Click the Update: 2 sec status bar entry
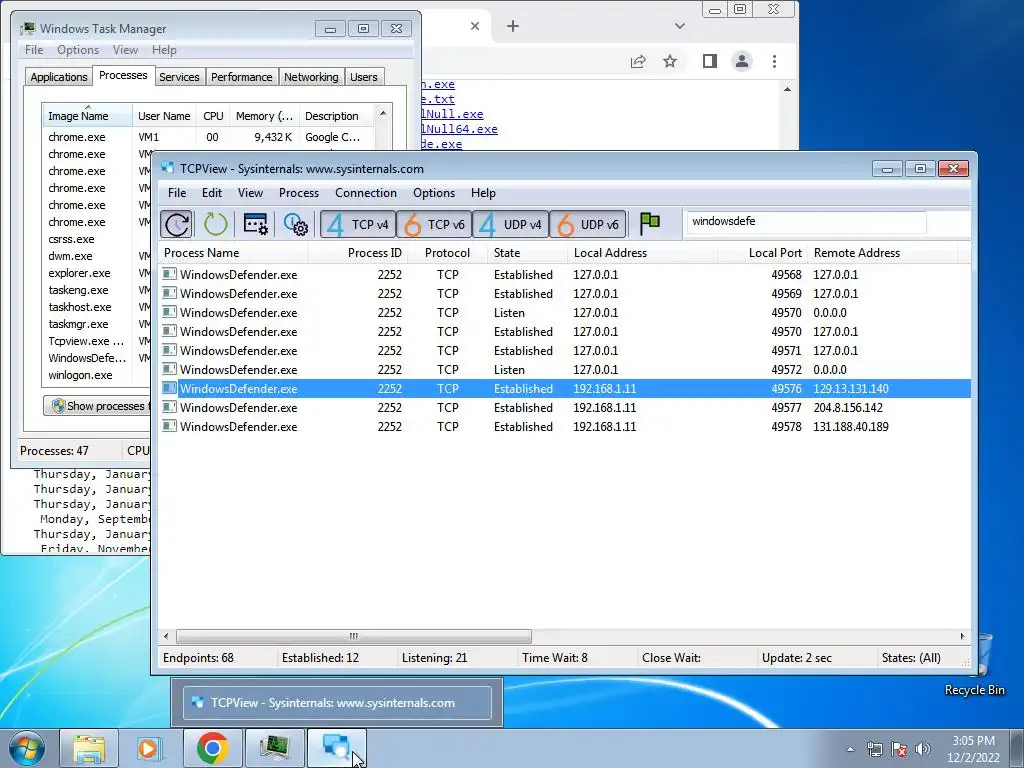Image resolution: width=1024 pixels, height=768 pixels. [x=797, y=658]
